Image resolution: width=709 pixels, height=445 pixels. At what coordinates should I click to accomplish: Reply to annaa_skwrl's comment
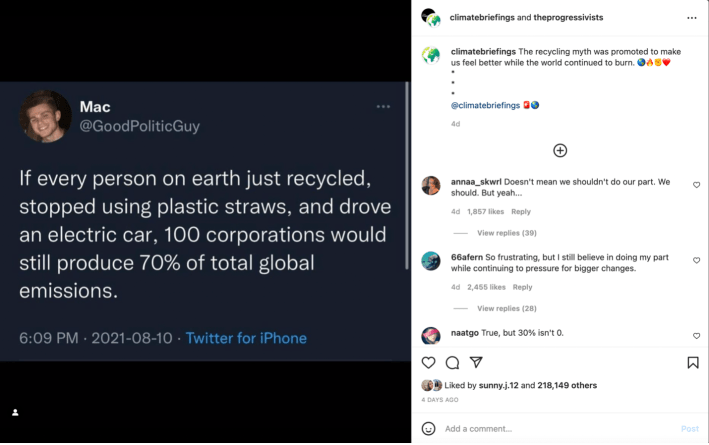pyautogui.click(x=521, y=212)
